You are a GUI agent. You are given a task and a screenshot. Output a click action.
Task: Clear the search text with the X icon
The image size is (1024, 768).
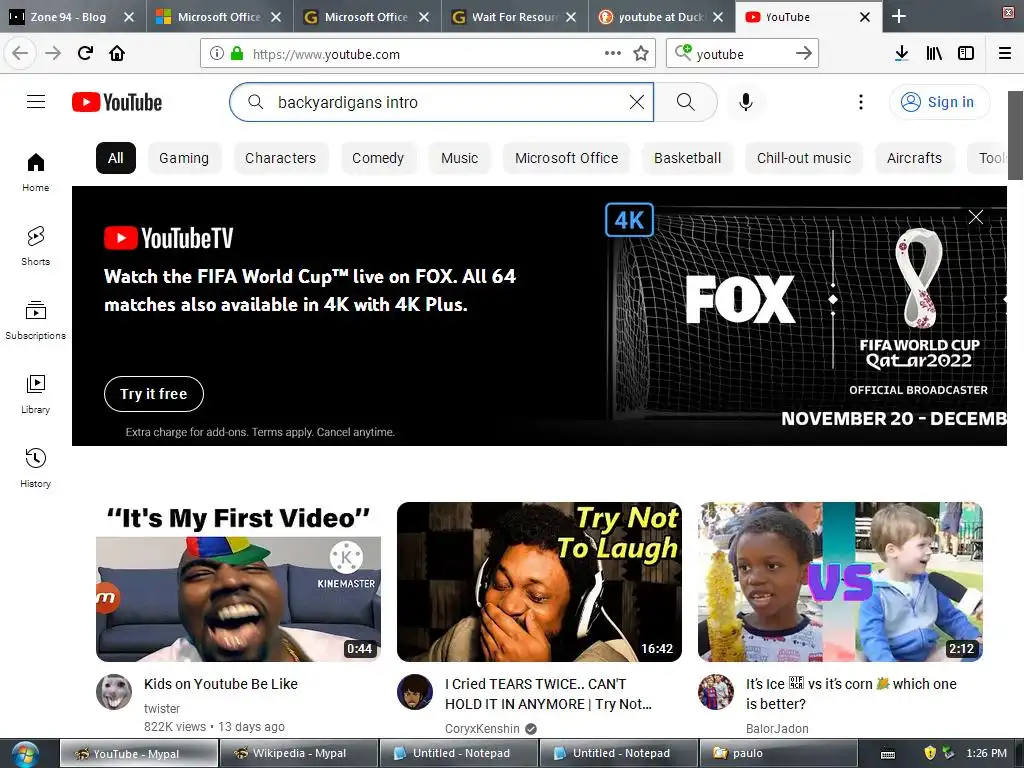[636, 102]
